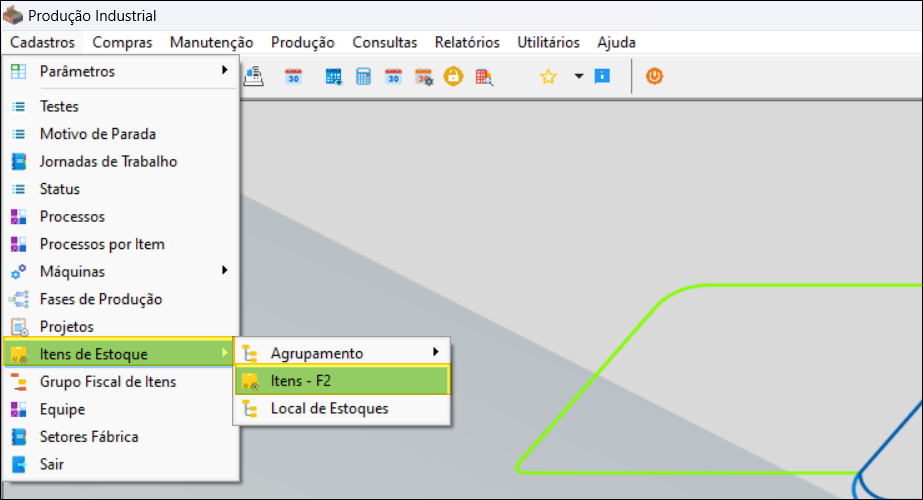Select Itens - F2 in the submenu

tap(343, 380)
